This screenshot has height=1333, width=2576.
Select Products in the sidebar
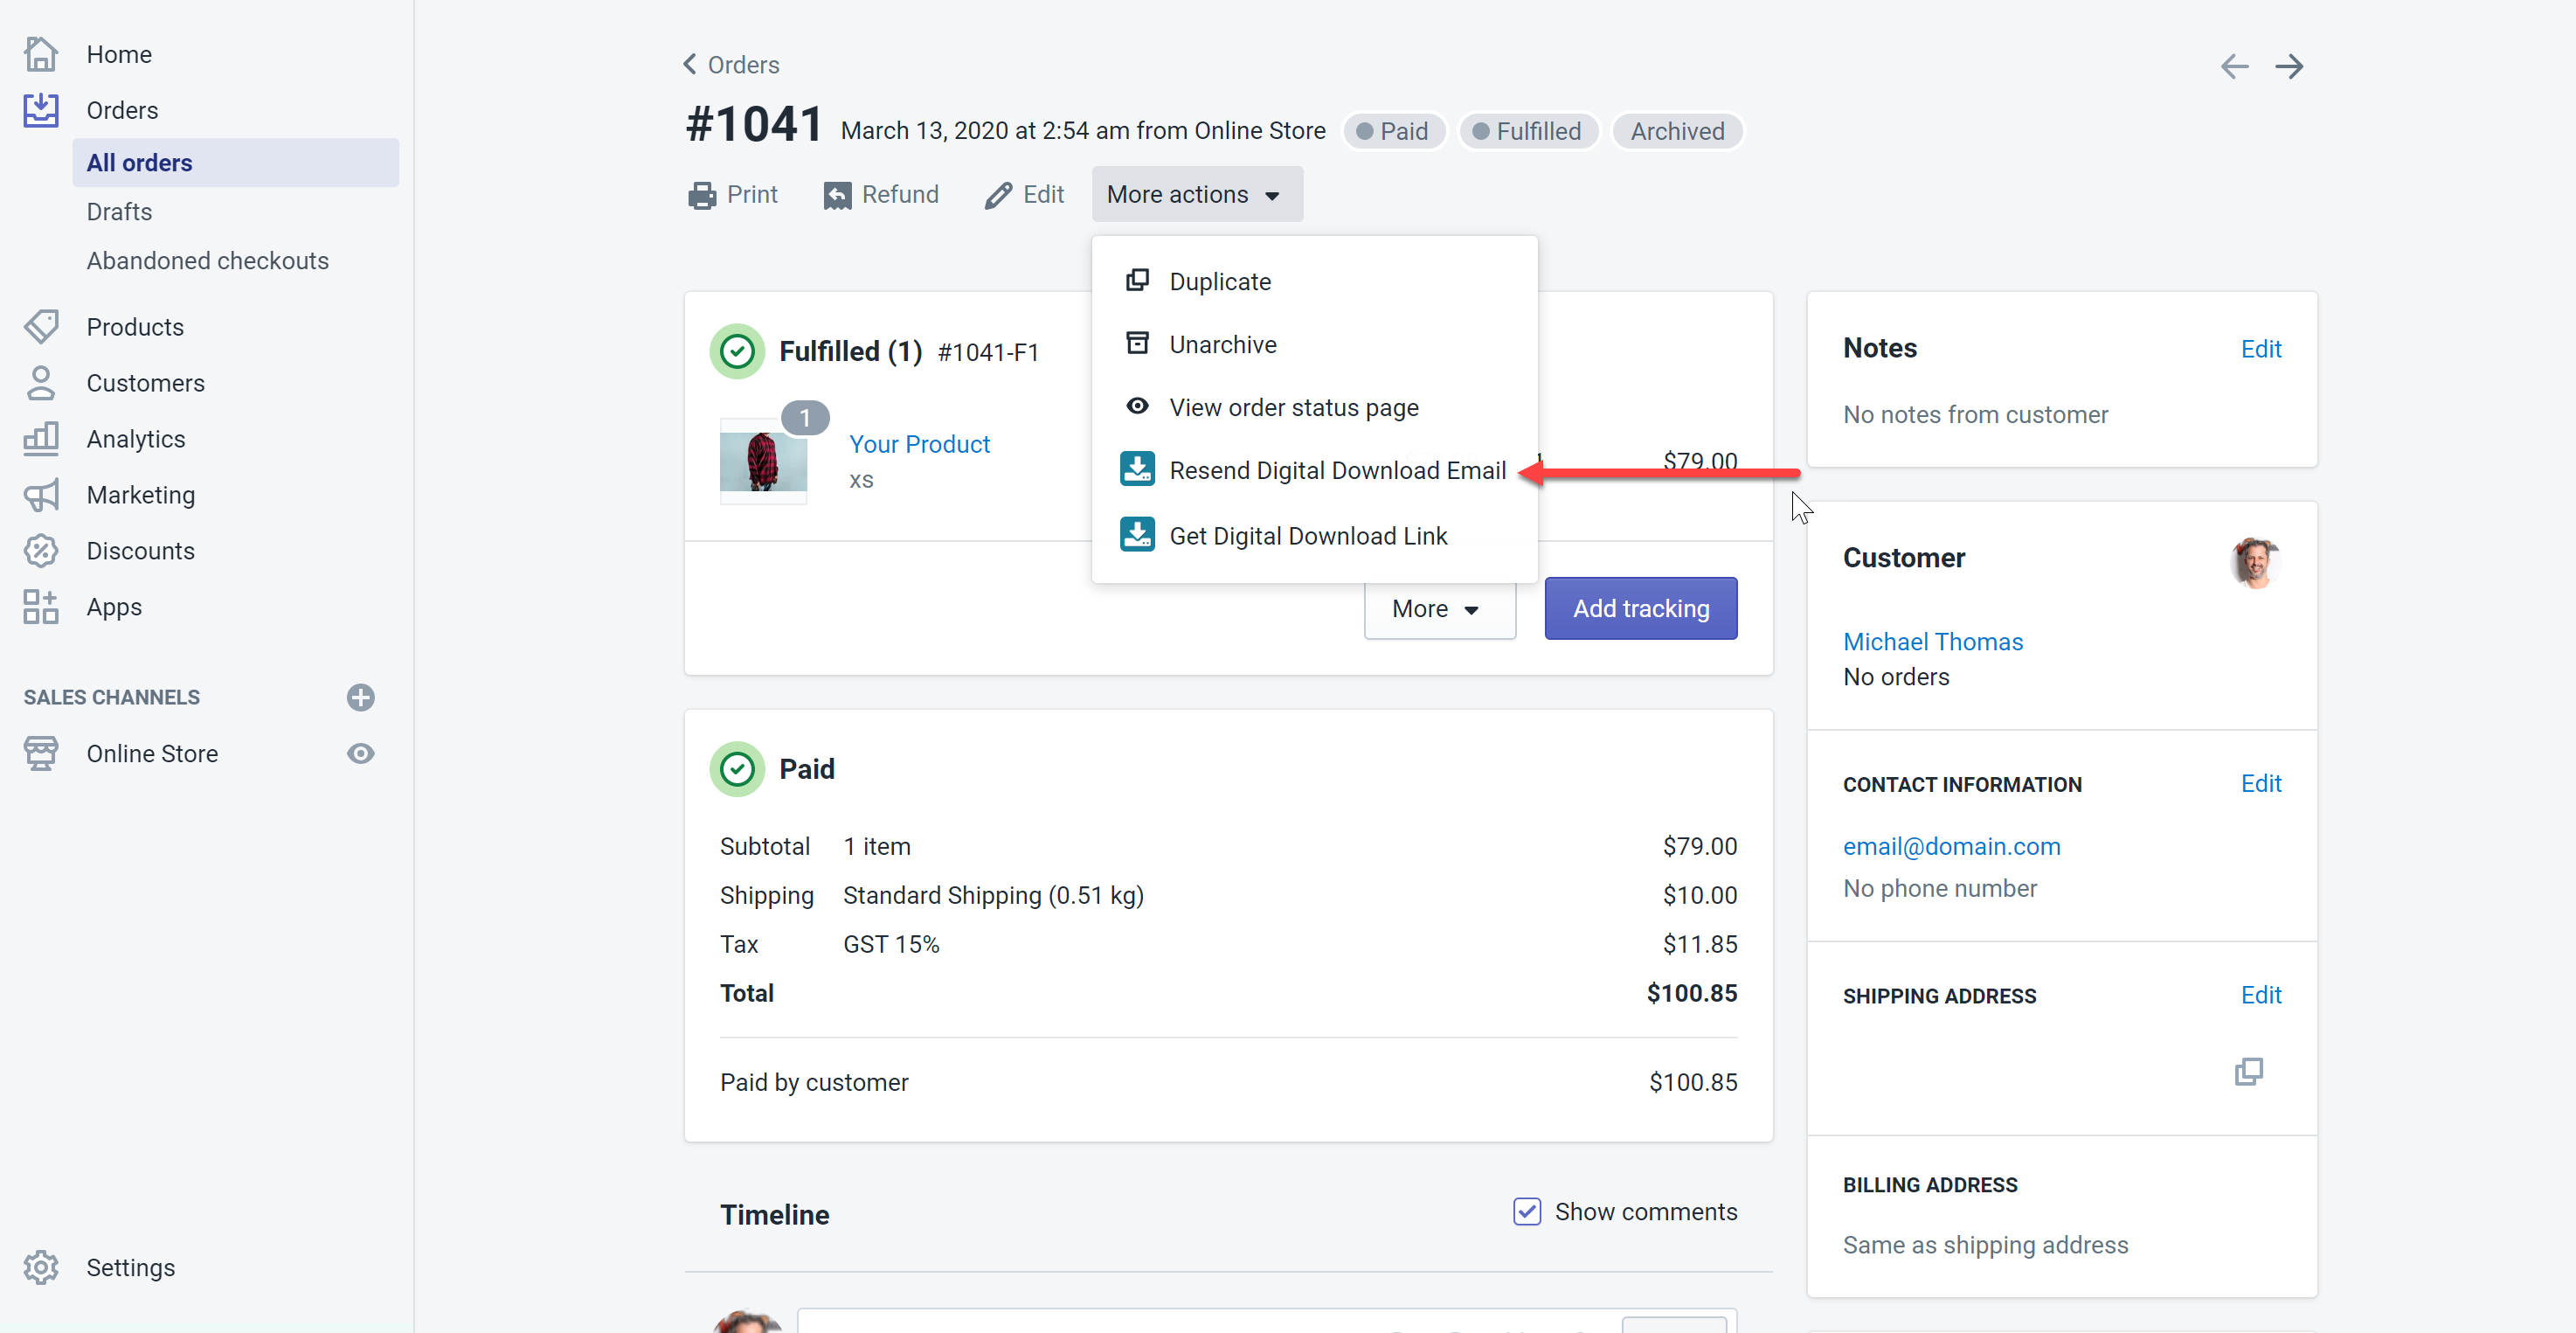point(135,326)
